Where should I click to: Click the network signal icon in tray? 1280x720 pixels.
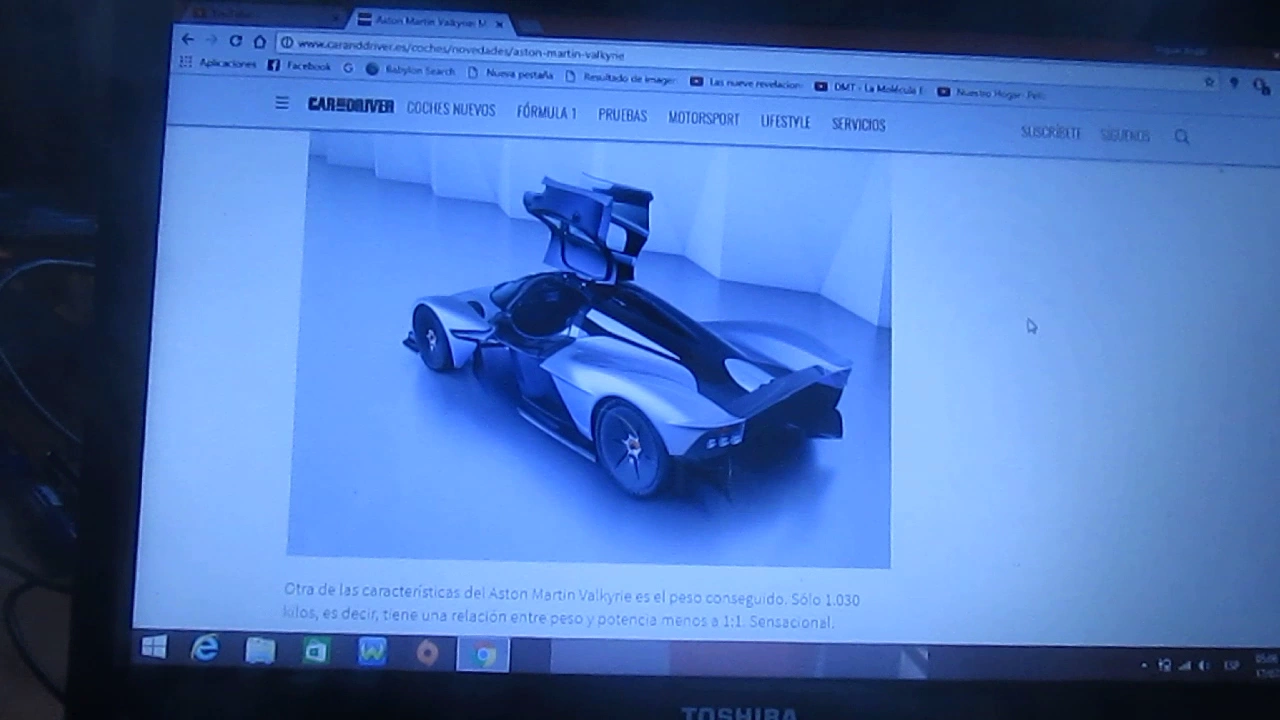[x=1185, y=665]
